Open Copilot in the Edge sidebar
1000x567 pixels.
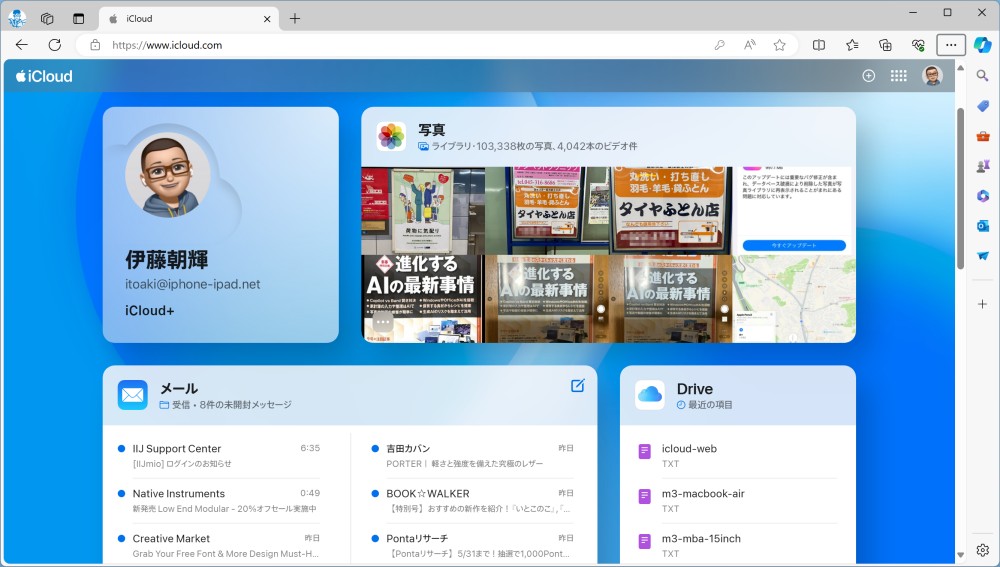(983, 45)
